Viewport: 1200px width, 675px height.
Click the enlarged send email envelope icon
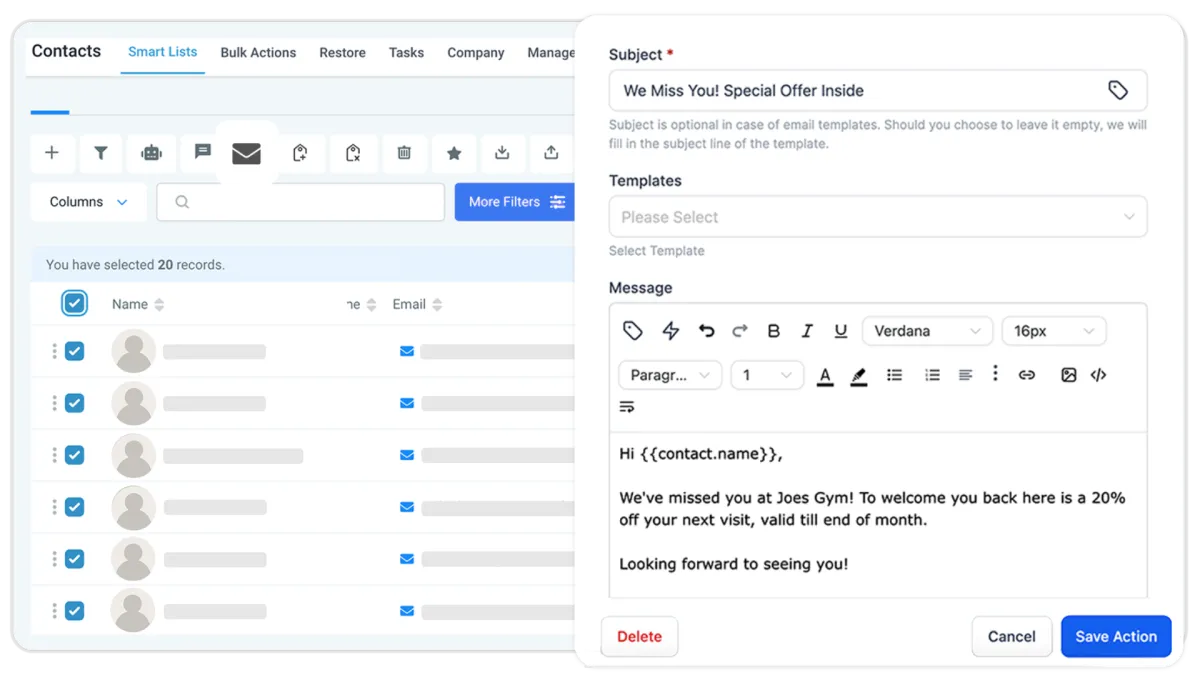pyautogui.click(x=246, y=153)
